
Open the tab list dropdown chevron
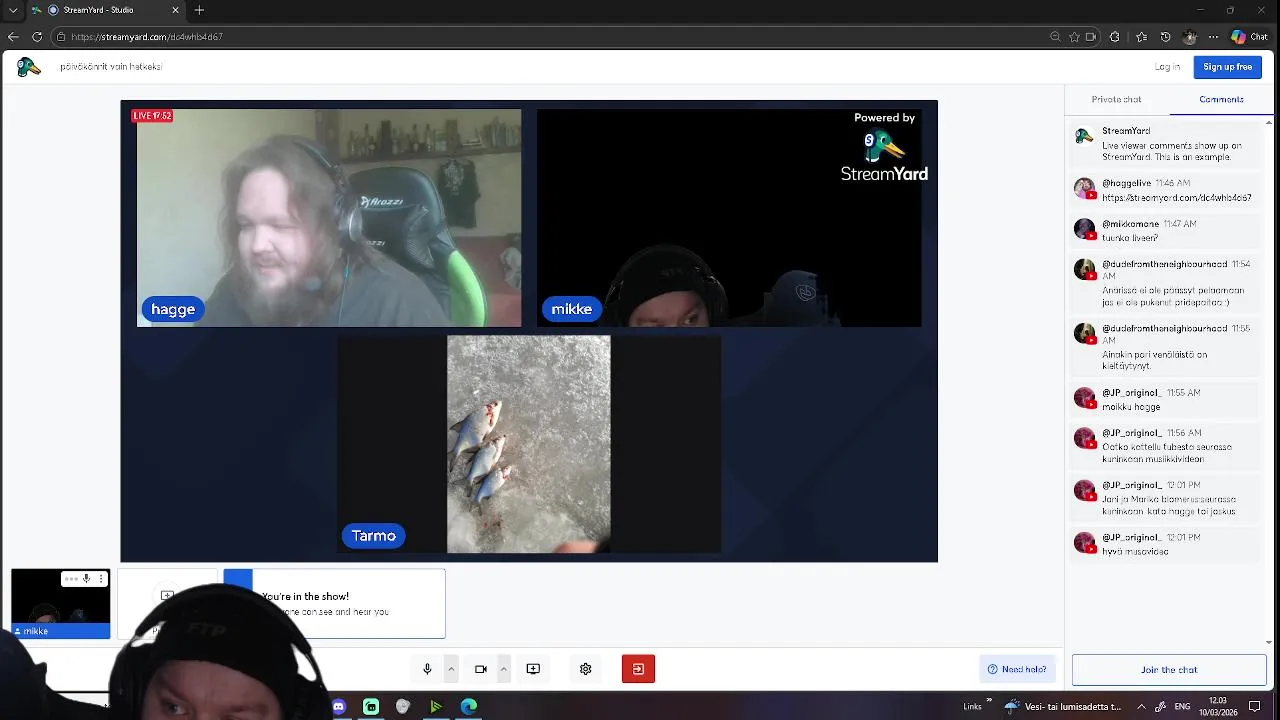point(13,10)
